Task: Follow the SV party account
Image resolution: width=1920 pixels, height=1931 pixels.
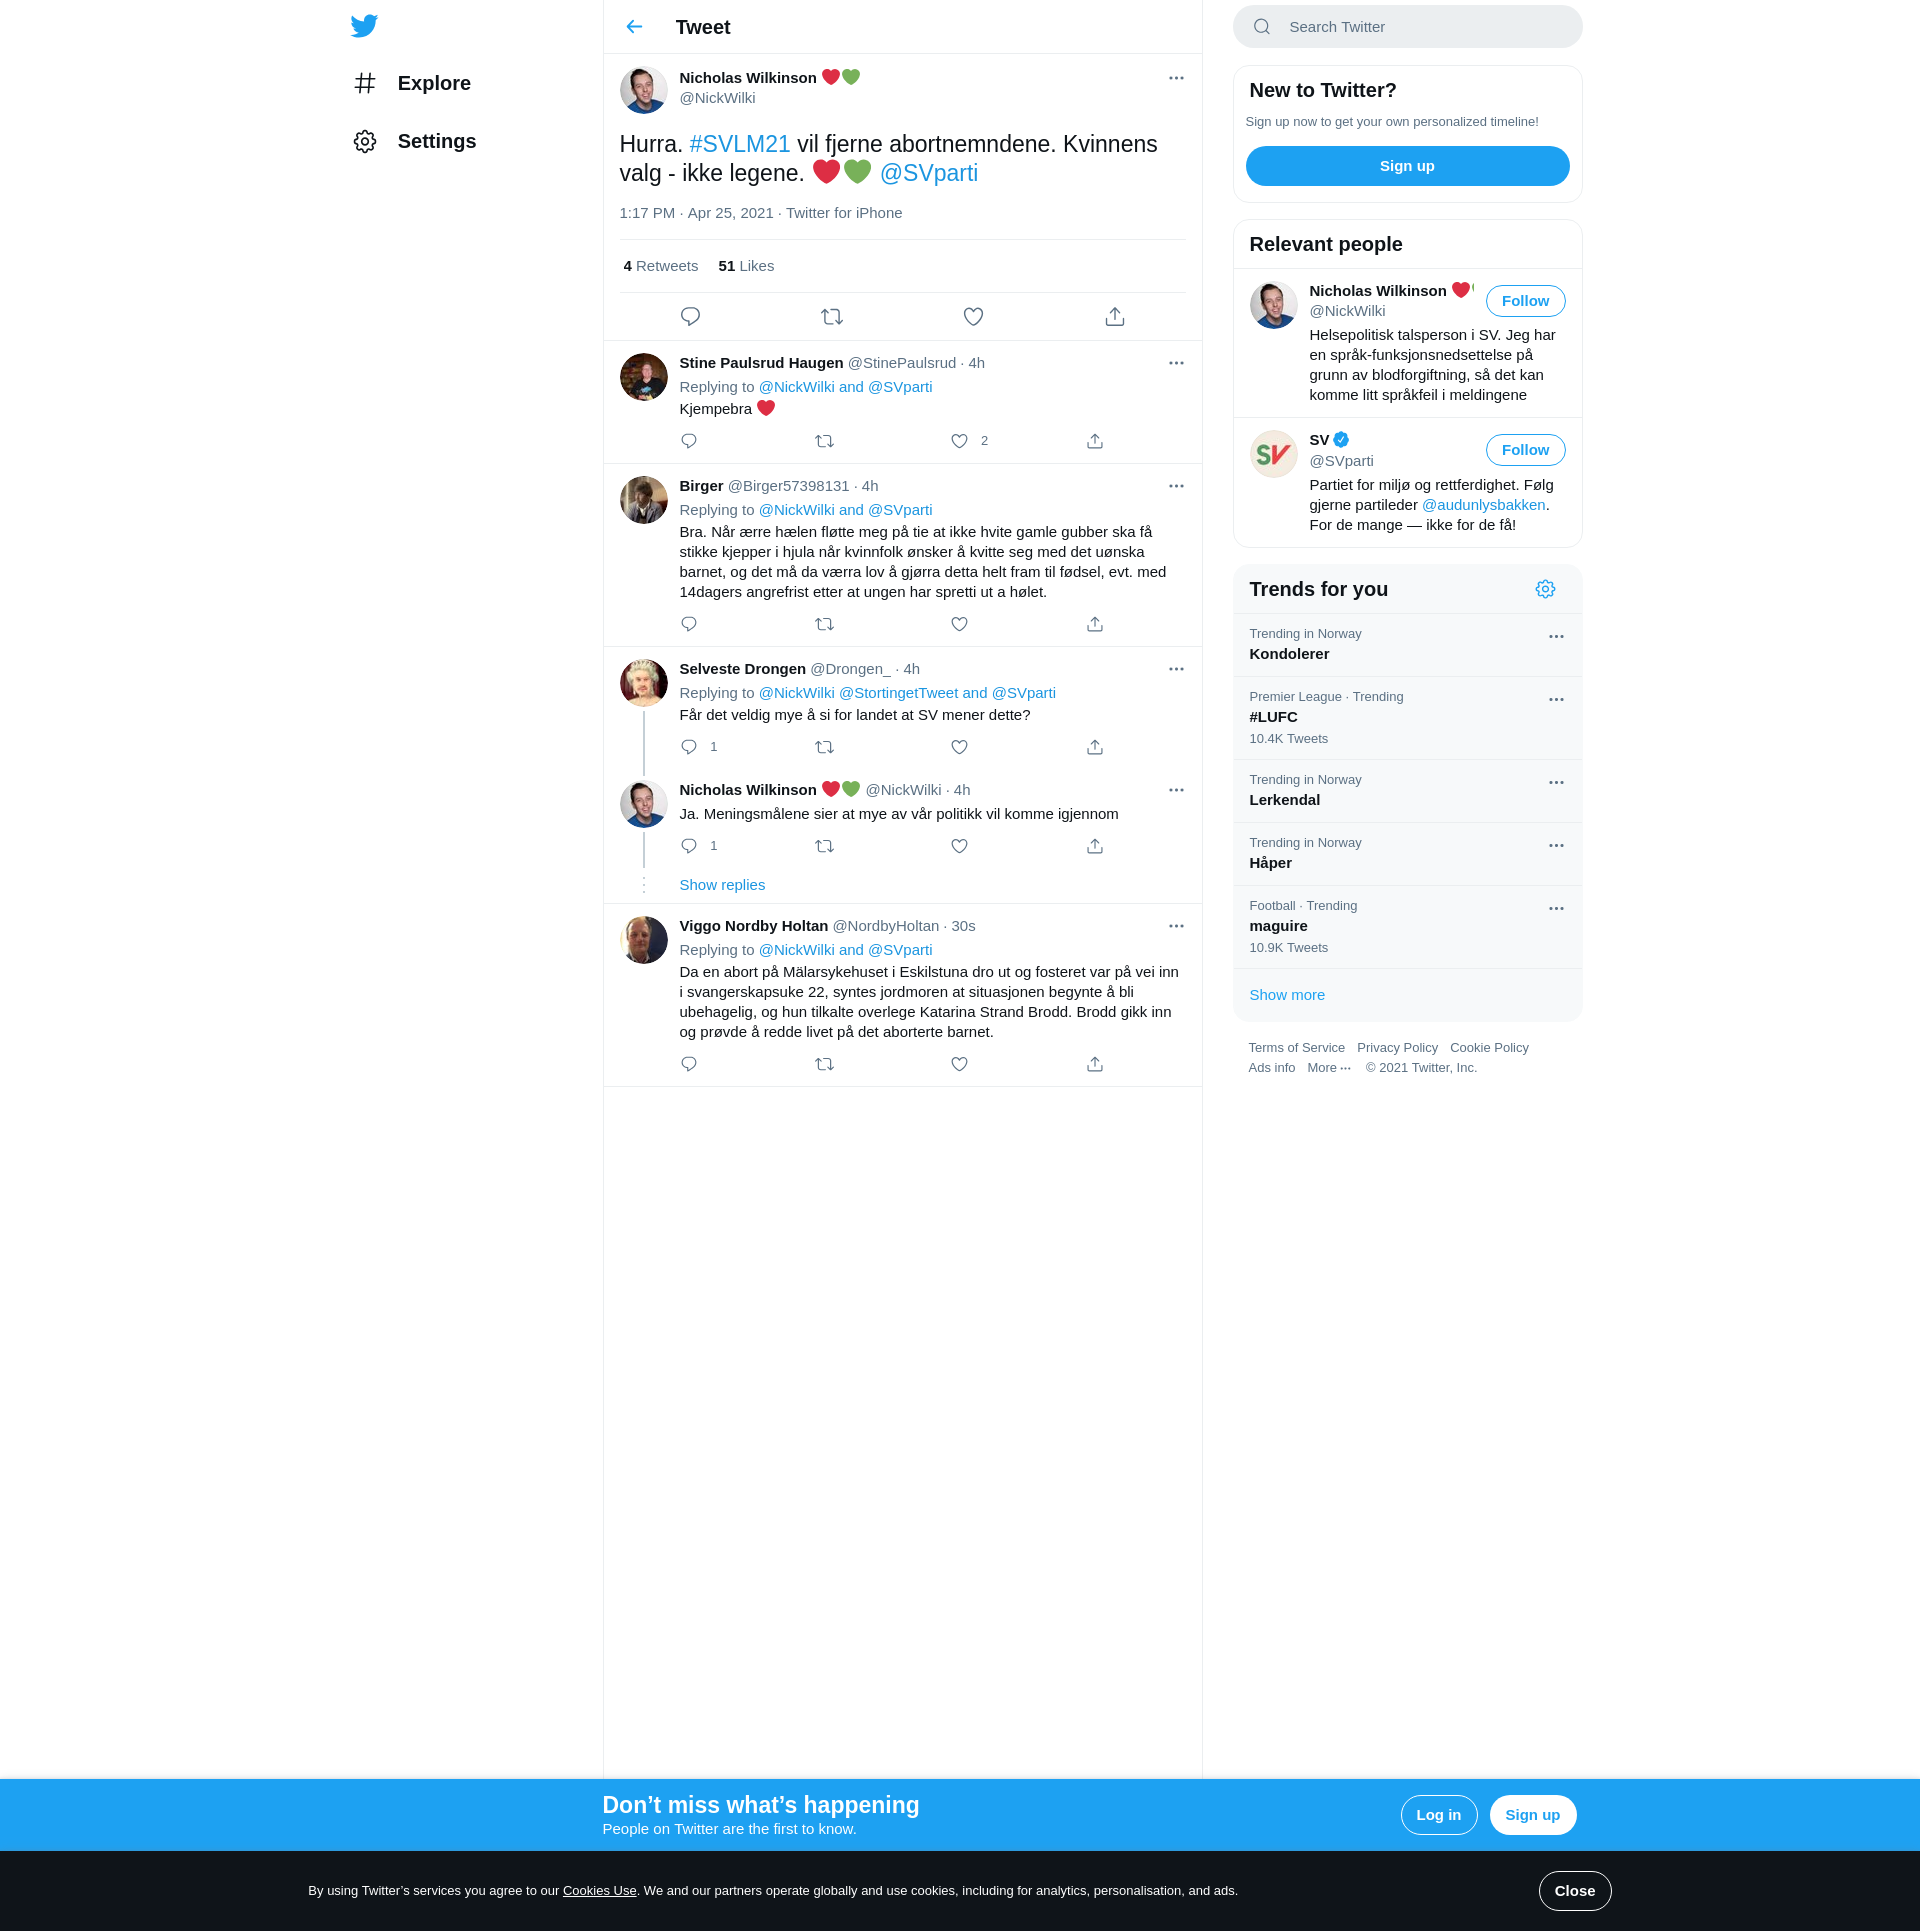Action: (x=1525, y=450)
